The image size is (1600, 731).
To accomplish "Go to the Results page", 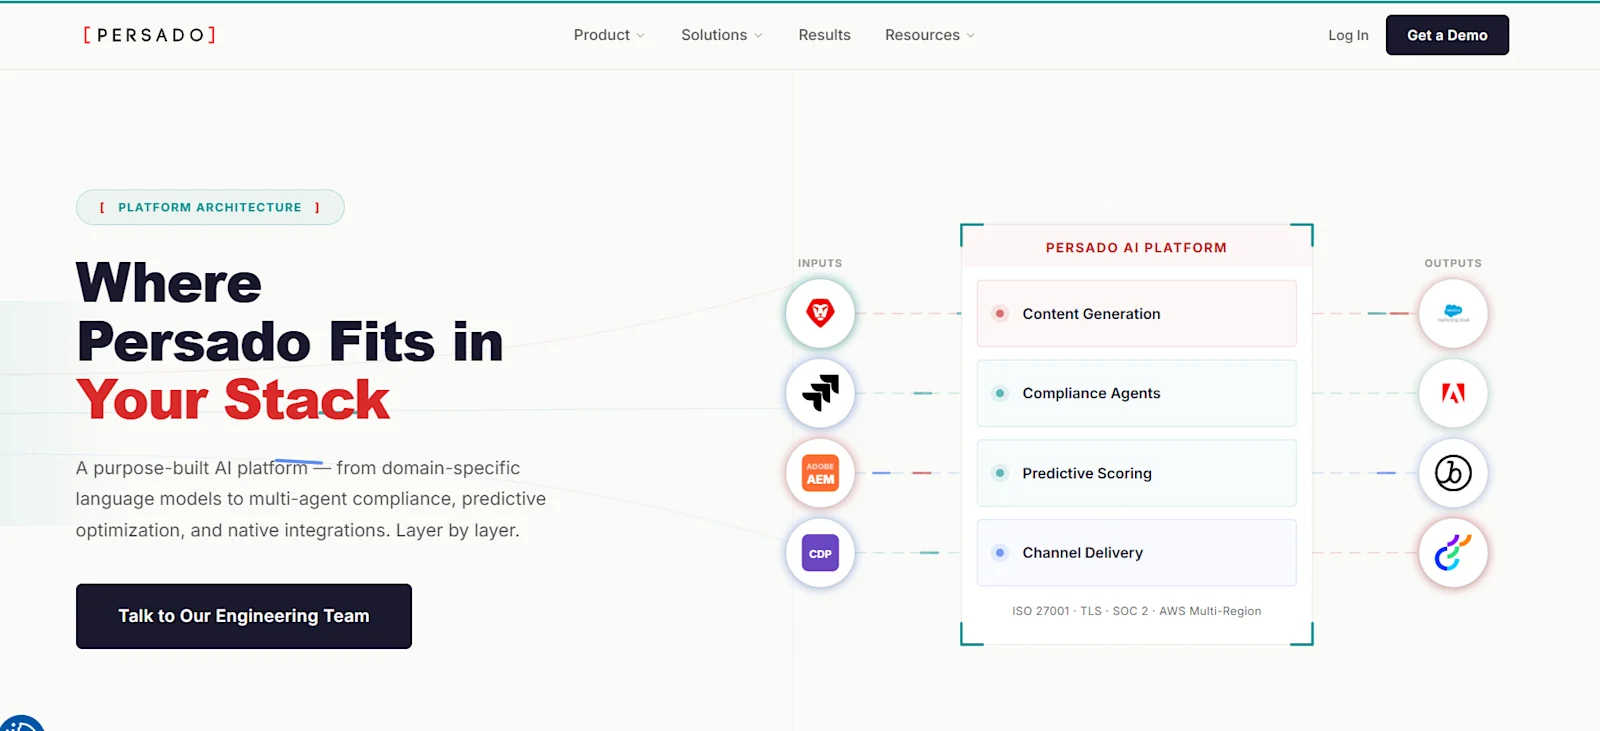I will pyautogui.click(x=824, y=35).
